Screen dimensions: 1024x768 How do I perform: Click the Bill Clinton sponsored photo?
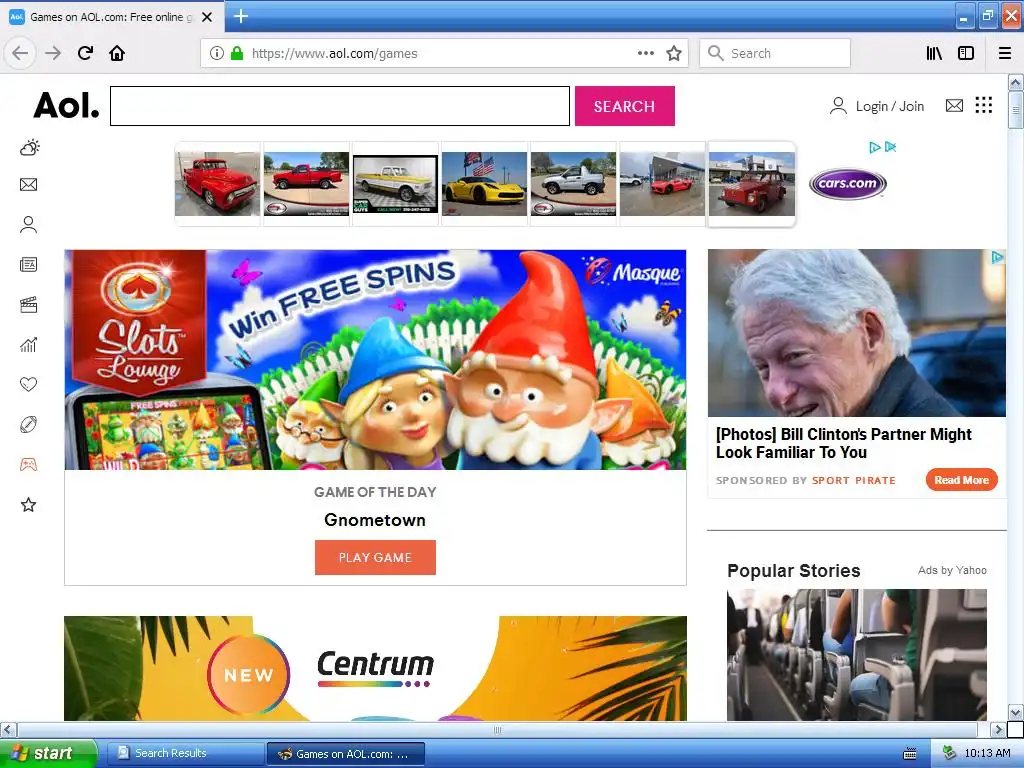coord(857,333)
